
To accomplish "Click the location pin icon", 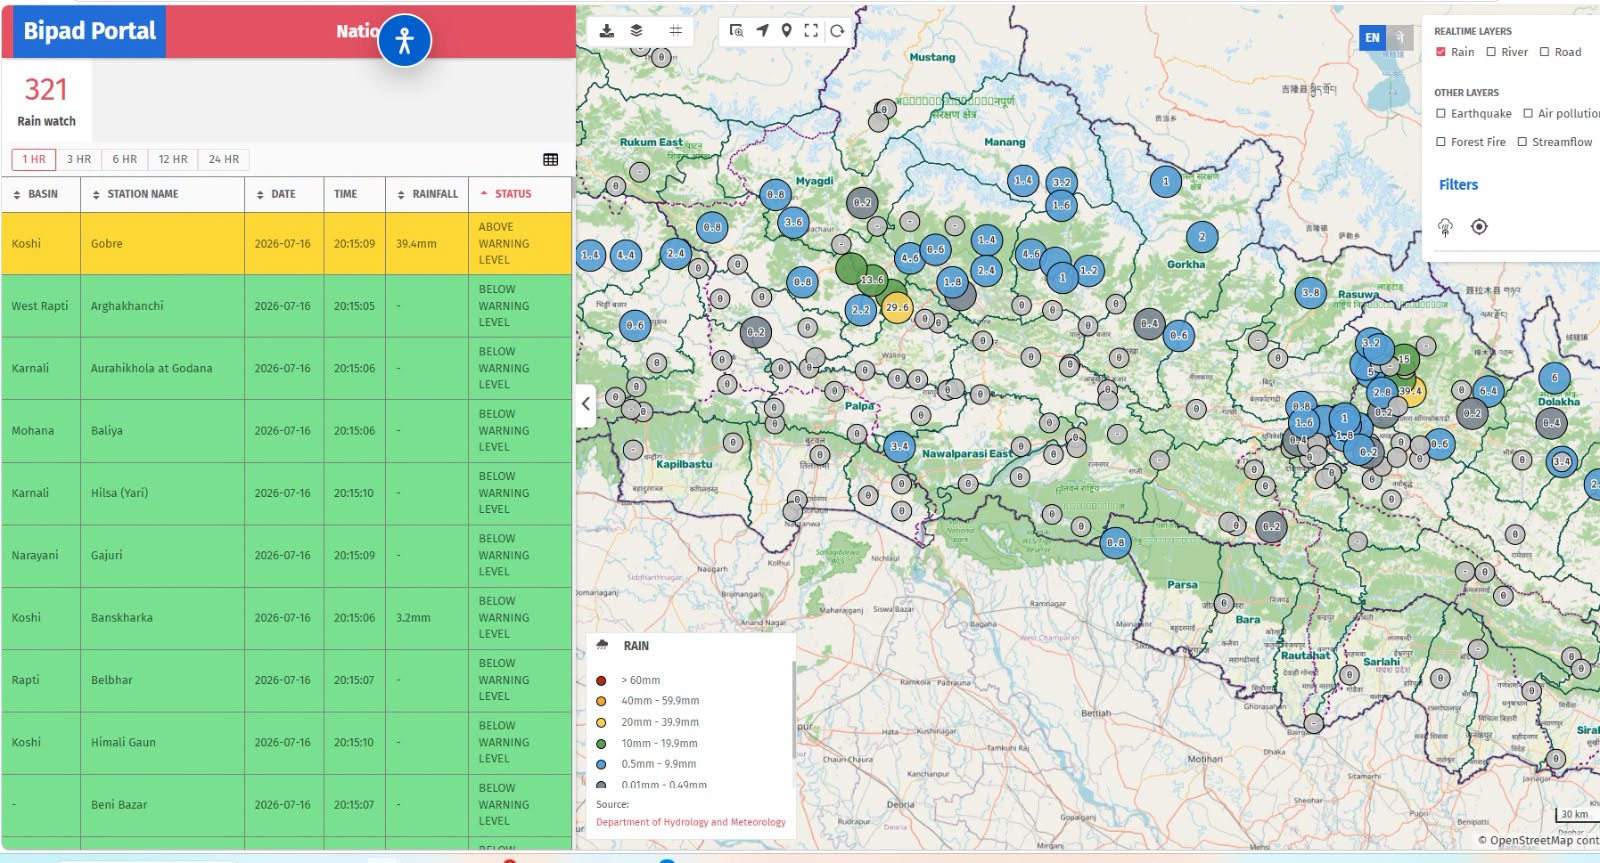I will click(787, 31).
